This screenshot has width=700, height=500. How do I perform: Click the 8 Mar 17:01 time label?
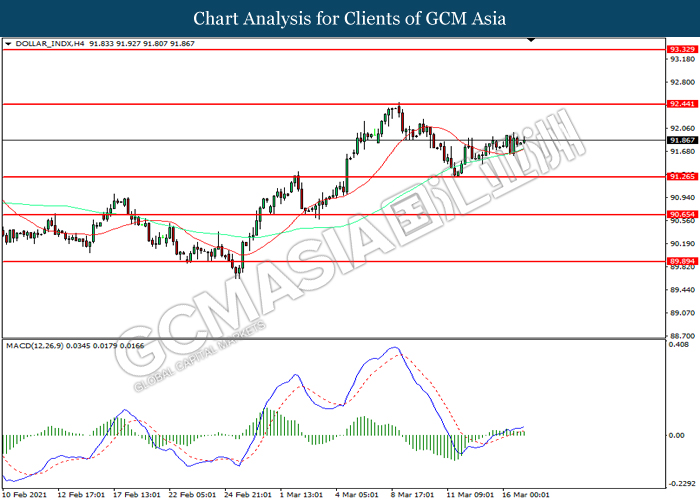412,495
